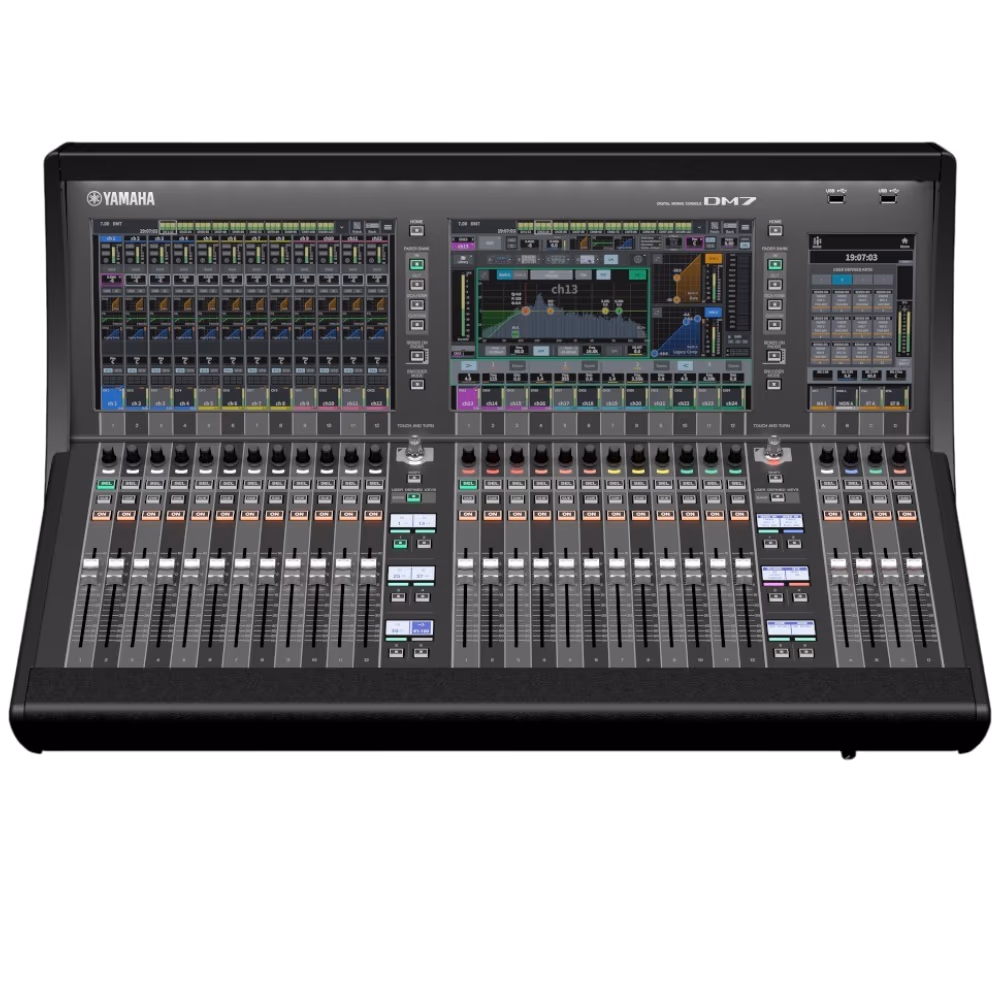Toggle the green SEL key on left strip 1

pos(105,485)
